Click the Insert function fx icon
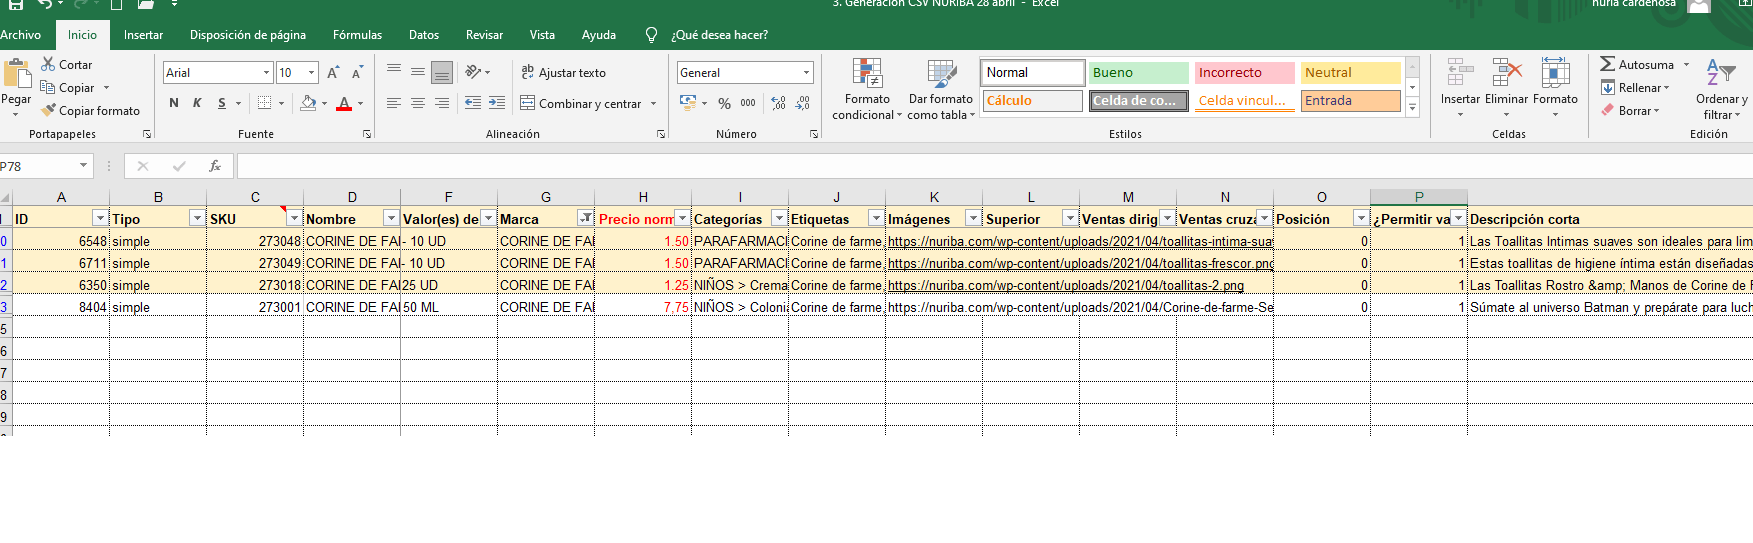 click(214, 166)
